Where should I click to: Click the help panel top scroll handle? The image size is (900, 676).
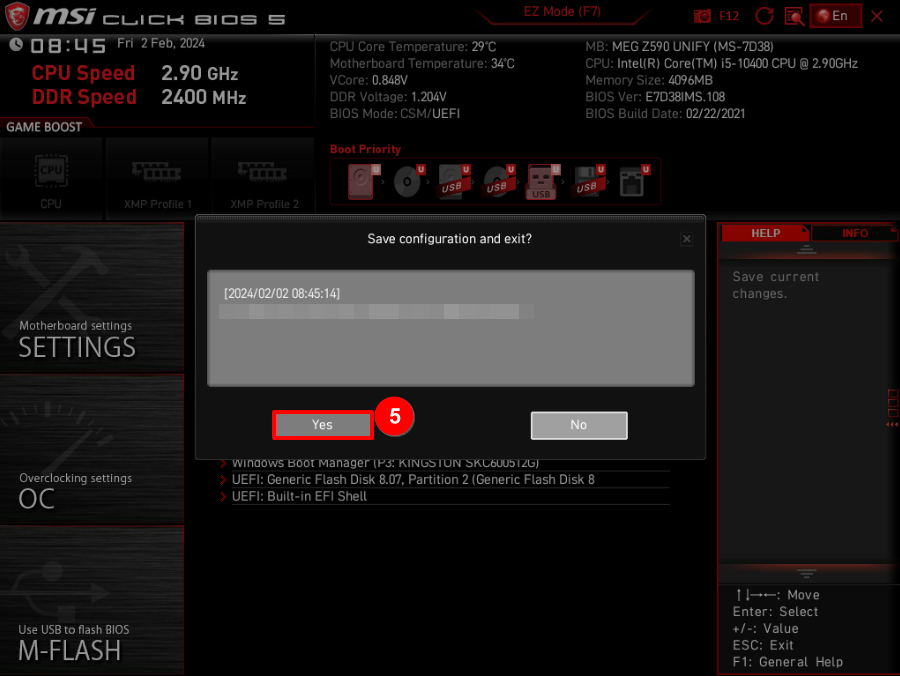(806, 250)
